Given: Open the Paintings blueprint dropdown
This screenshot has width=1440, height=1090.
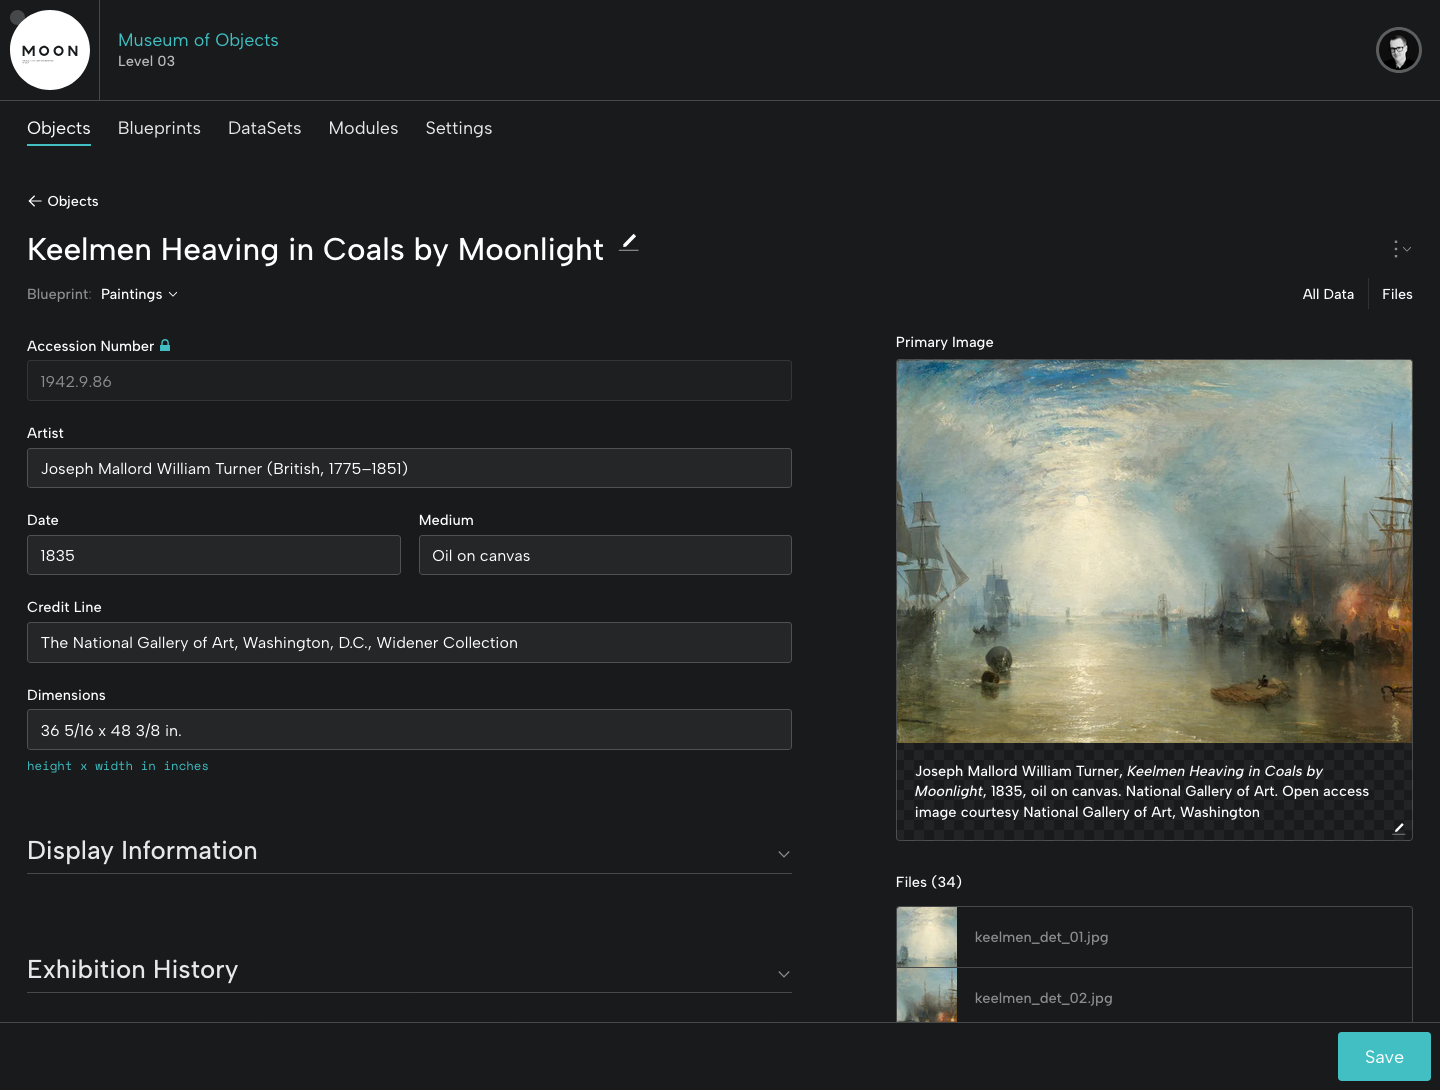Looking at the screenshot, I should click(x=139, y=294).
